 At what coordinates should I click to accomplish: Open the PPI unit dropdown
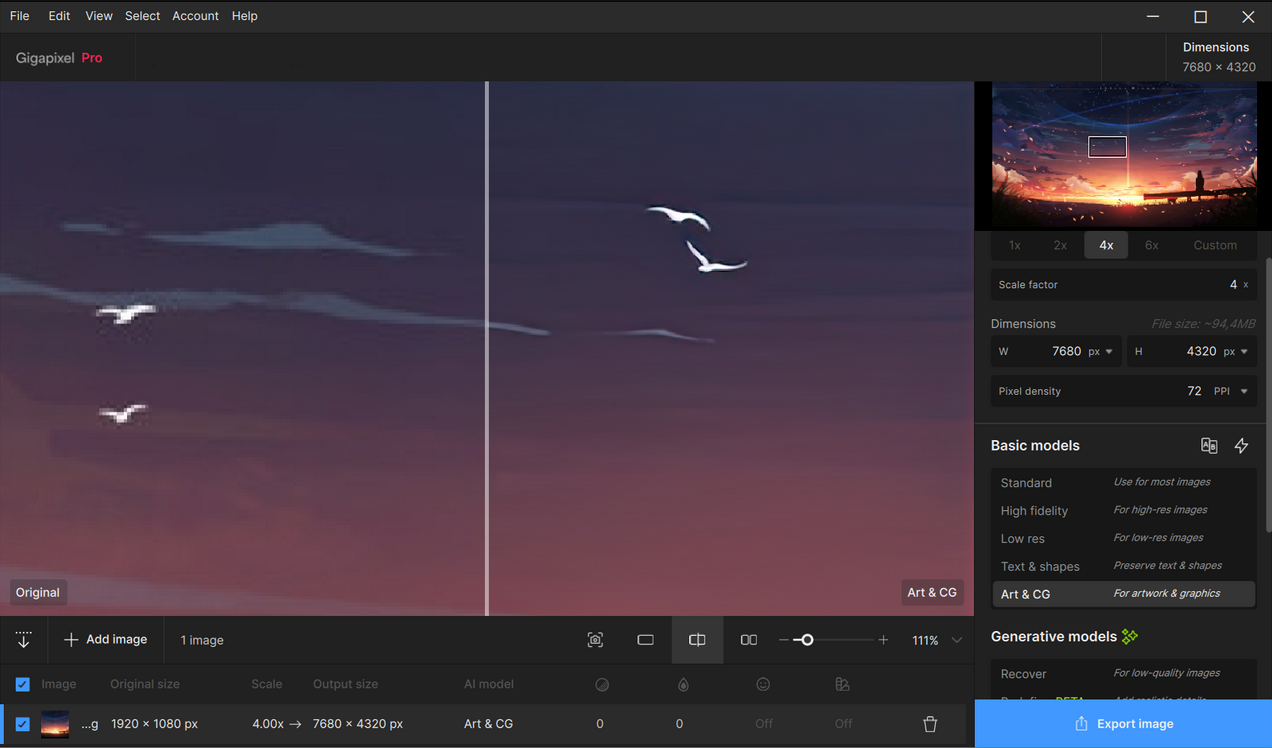1231,391
